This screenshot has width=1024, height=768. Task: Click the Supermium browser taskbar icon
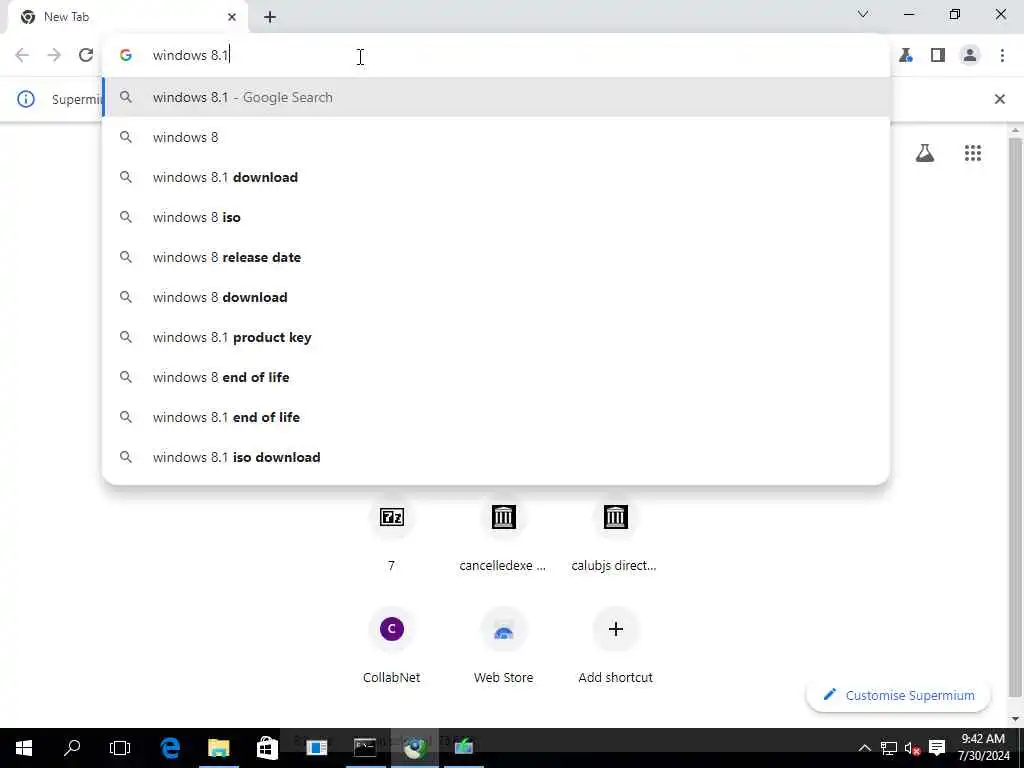click(415, 748)
